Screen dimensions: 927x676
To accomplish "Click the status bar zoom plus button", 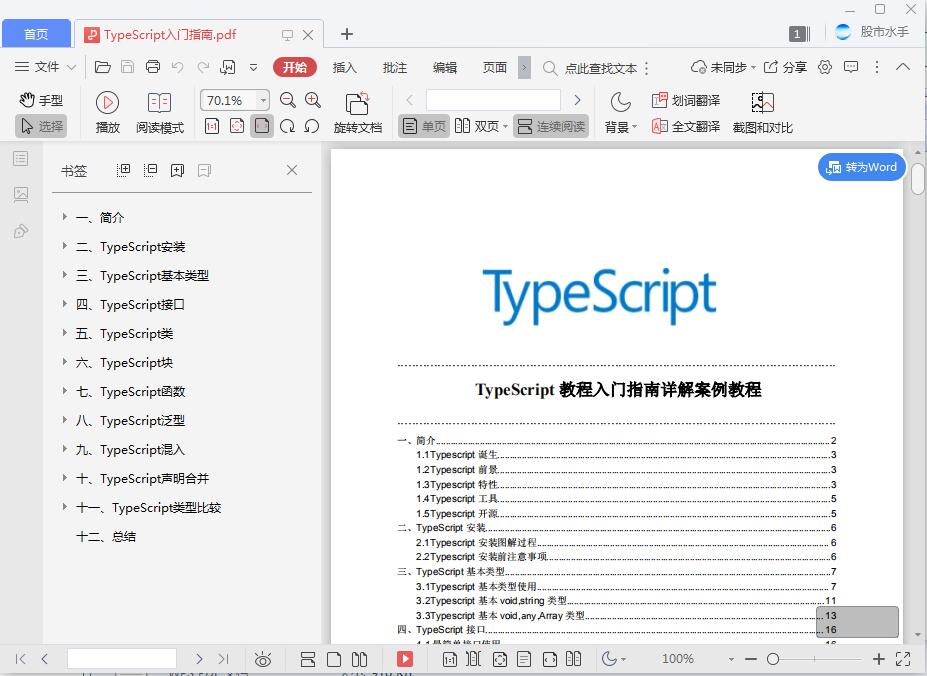I will (879, 659).
